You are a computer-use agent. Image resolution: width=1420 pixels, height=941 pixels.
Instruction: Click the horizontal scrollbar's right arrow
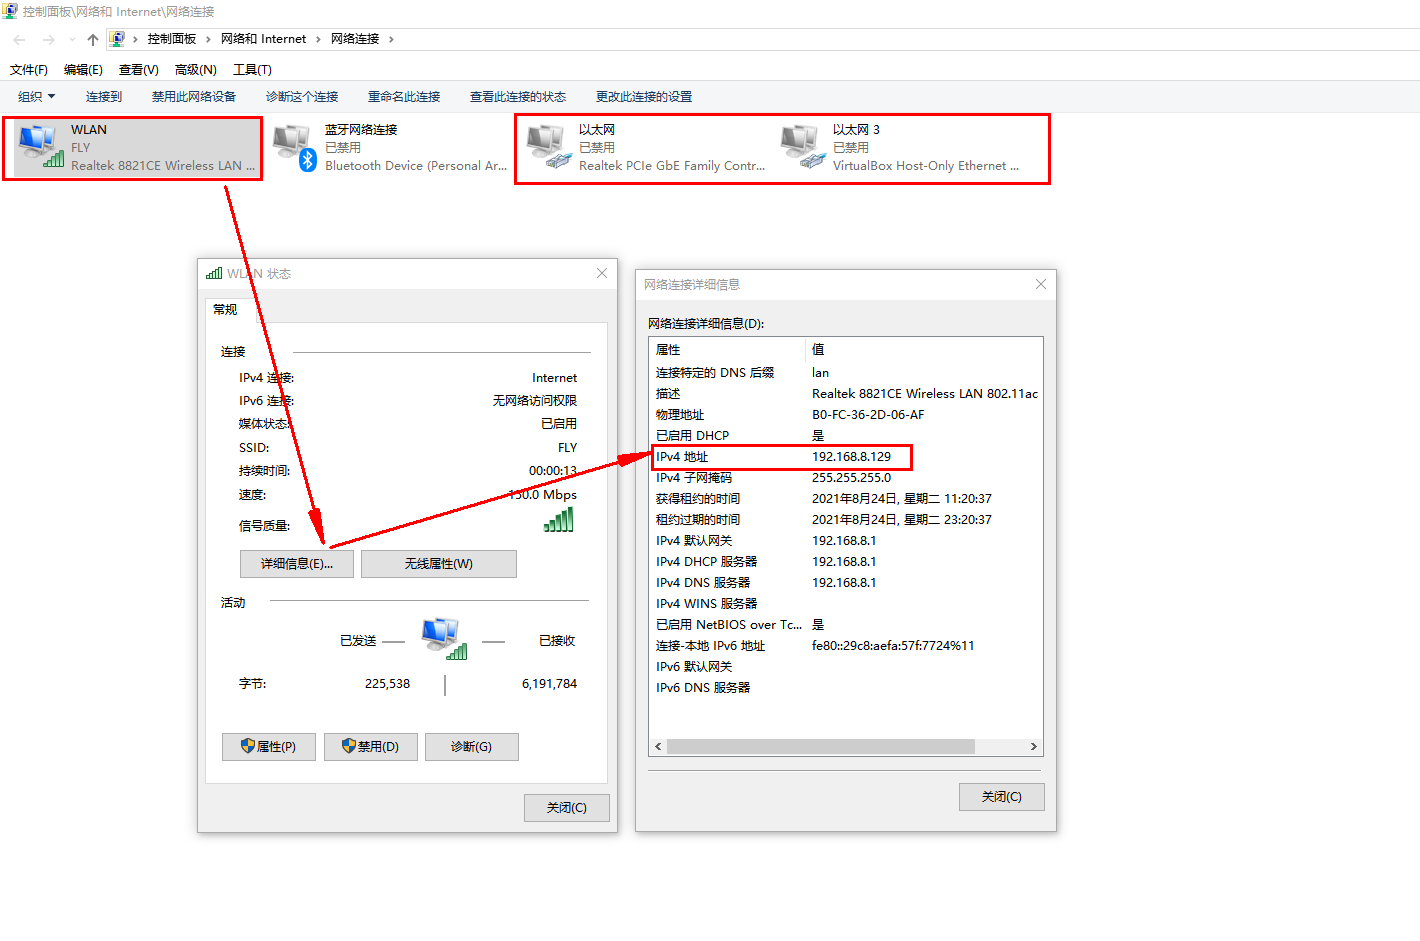pos(1033,747)
